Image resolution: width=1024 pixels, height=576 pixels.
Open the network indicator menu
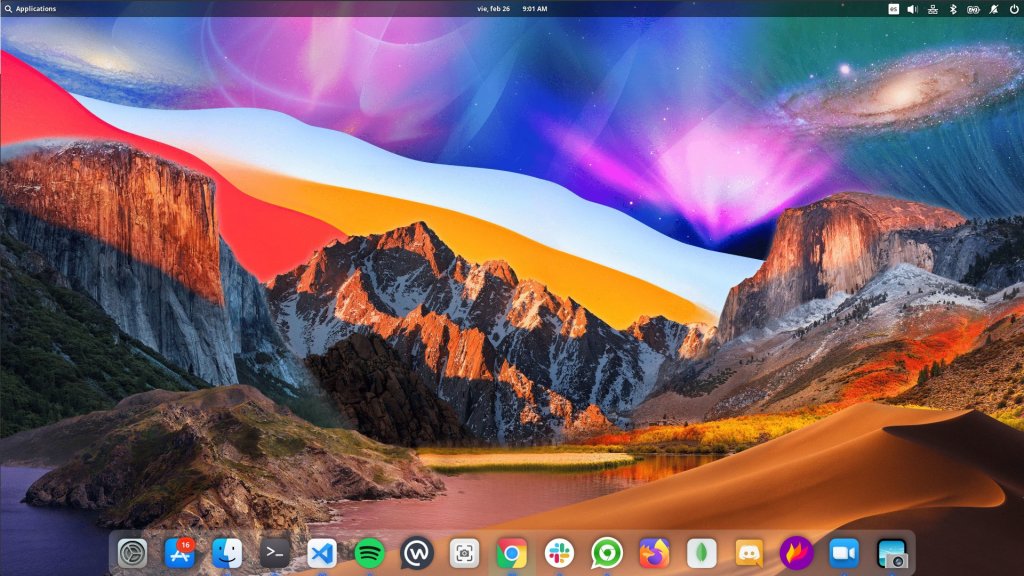tap(933, 8)
